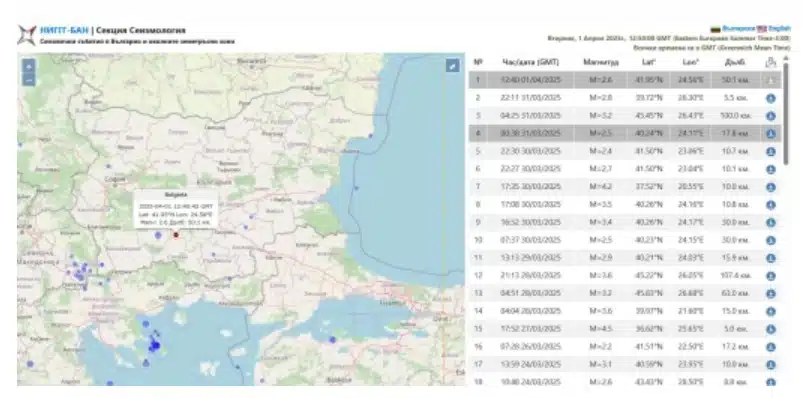Viewport: 803px width, 398px height.
Task: Open the report icon for row 2
Action: tap(770, 98)
